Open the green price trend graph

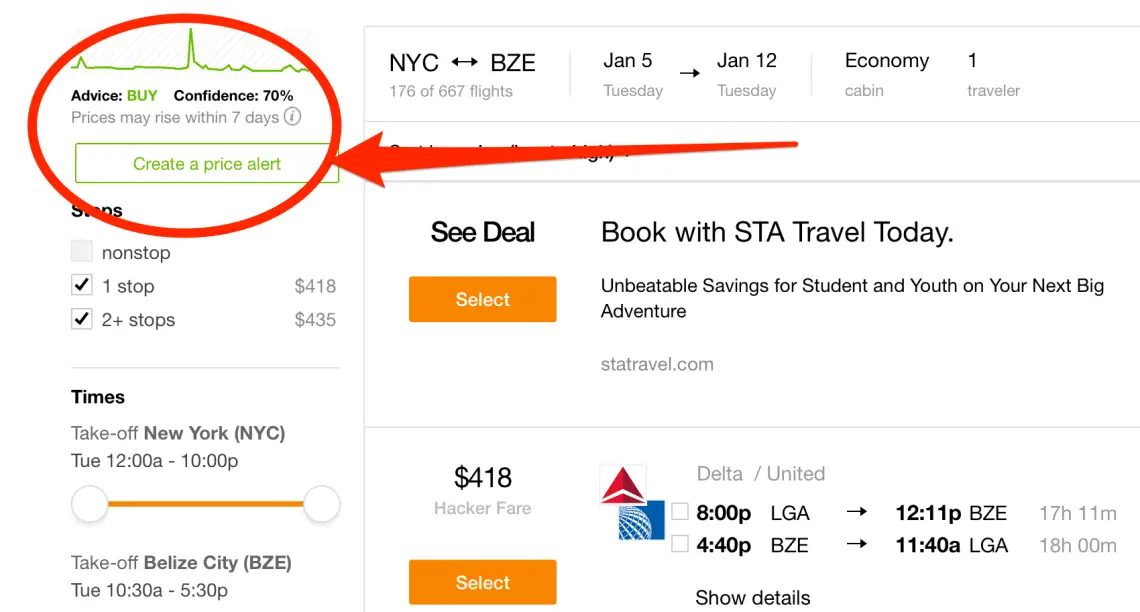tap(190, 52)
